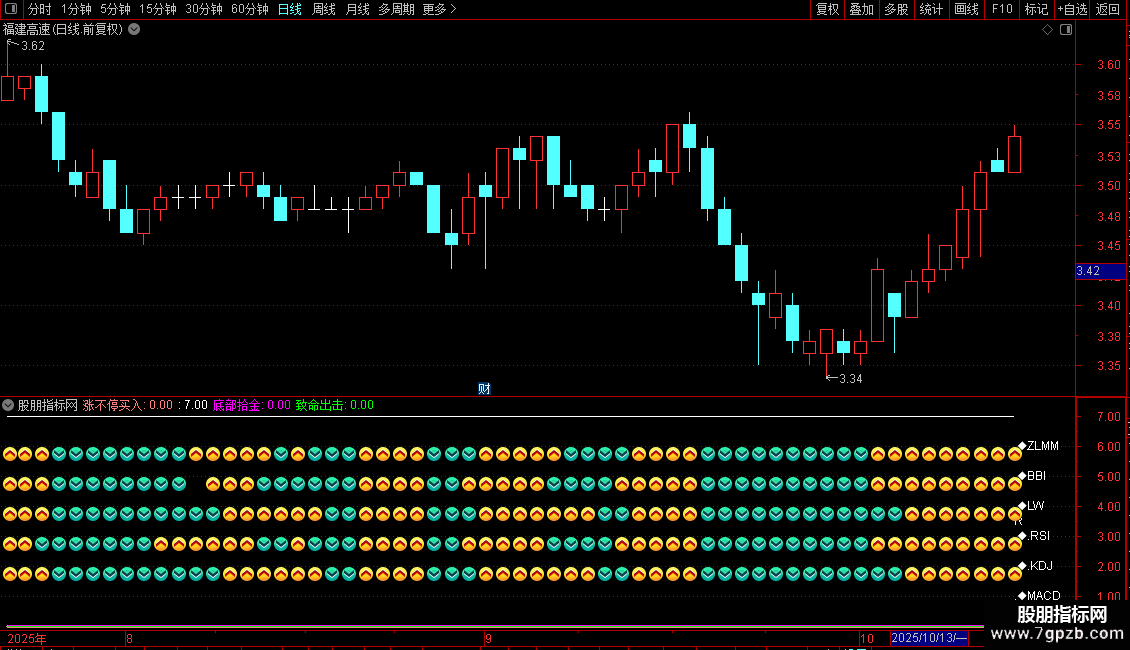Screen dimensions: 1130x650
Task: Add stock via +自选 button
Action: [x=1072, y=9]
